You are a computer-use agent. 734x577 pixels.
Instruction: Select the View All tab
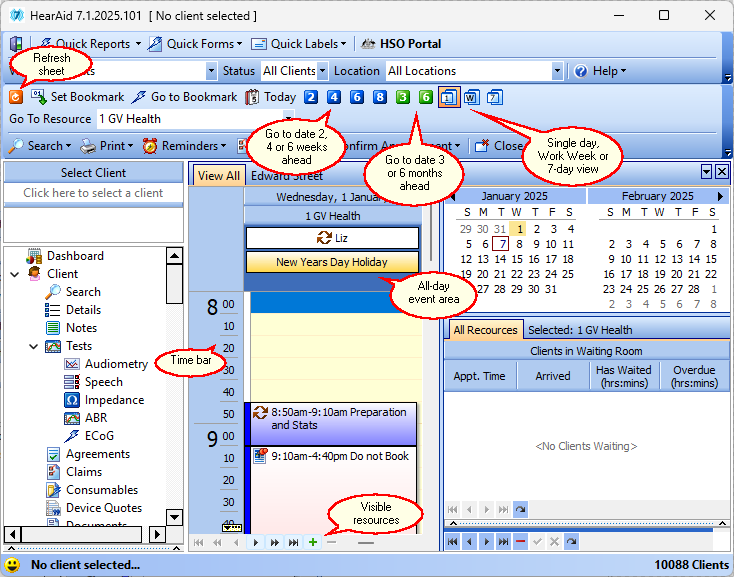(219, 176)
